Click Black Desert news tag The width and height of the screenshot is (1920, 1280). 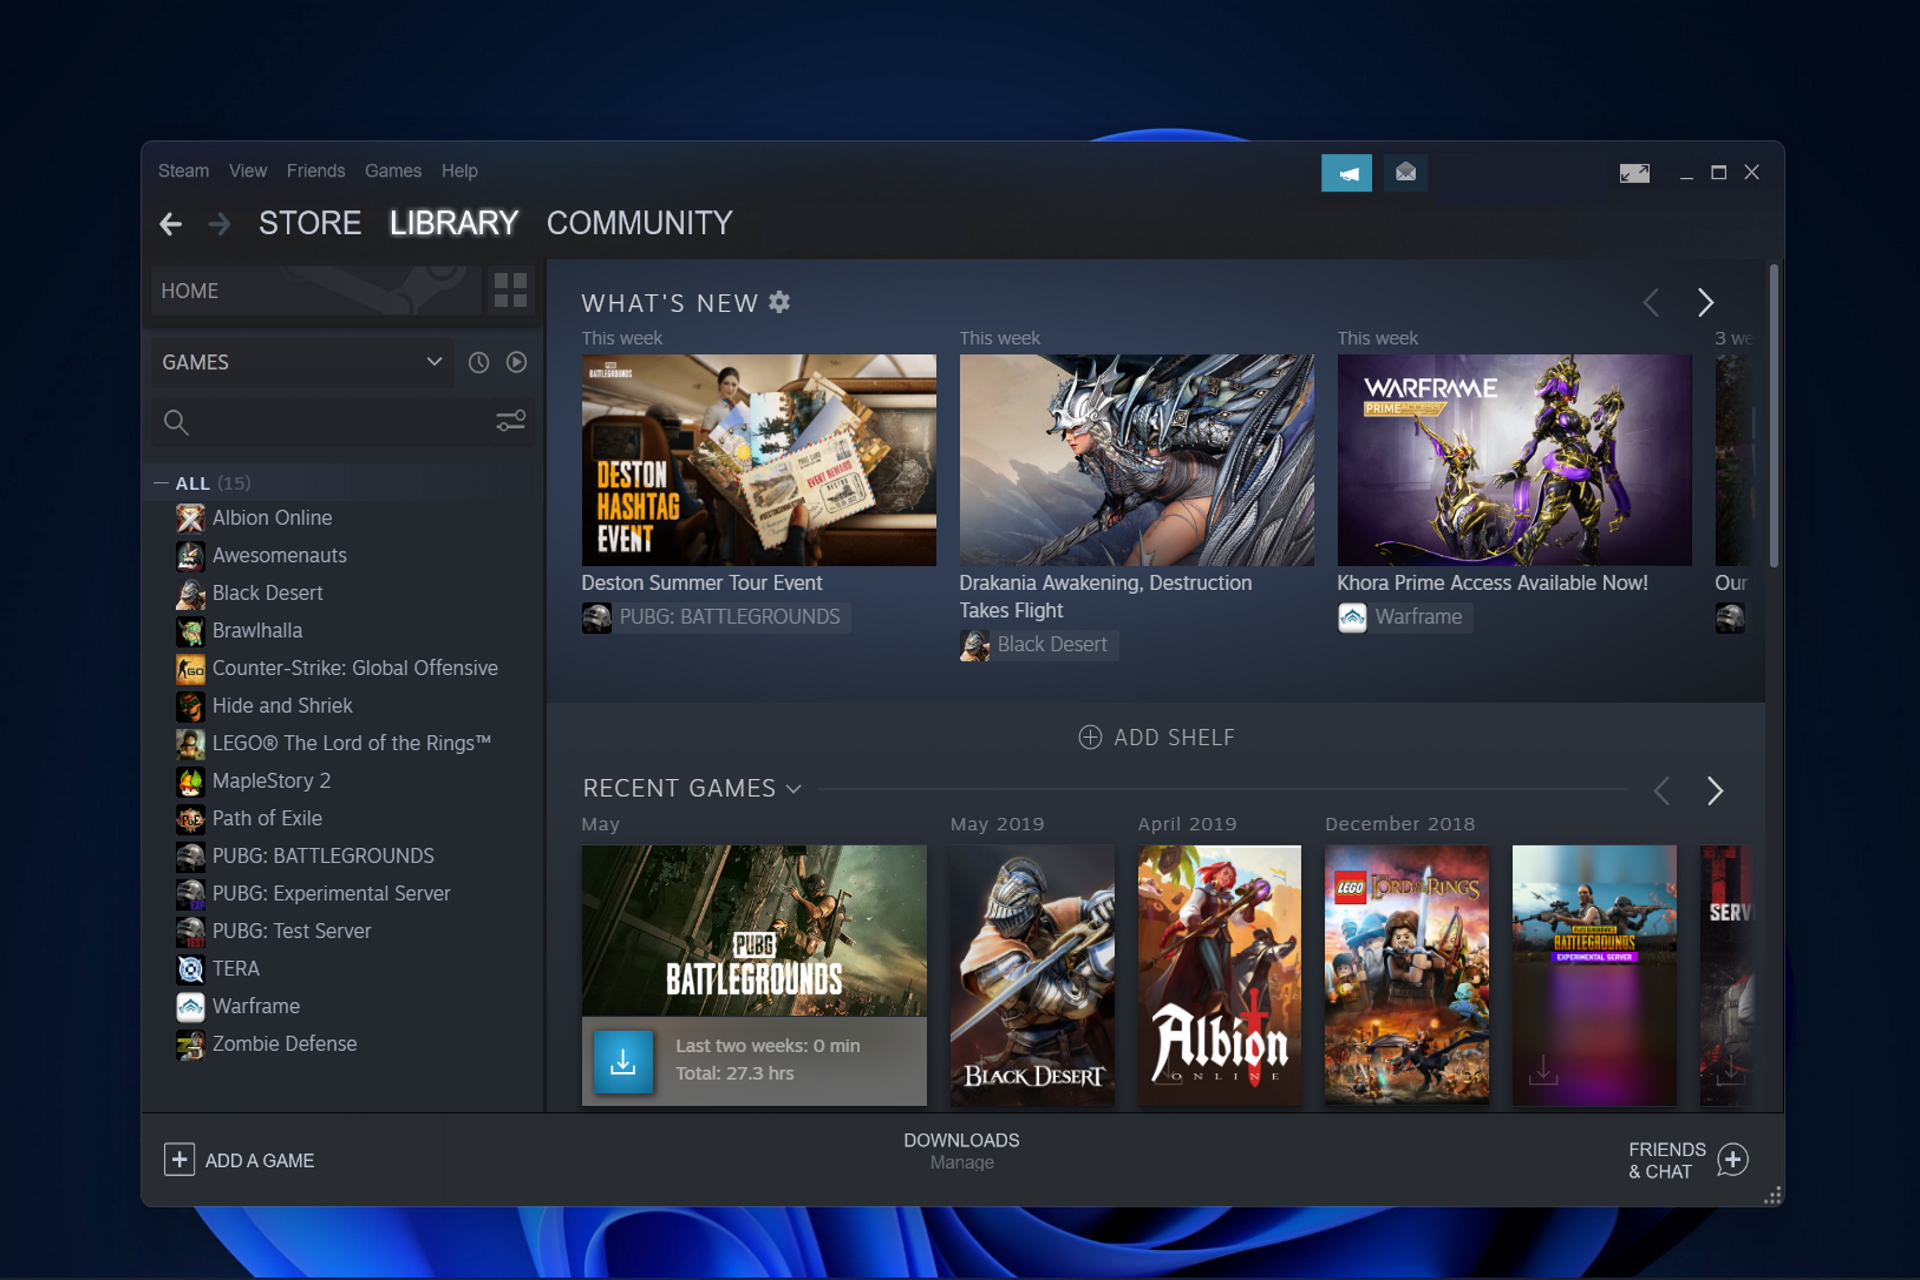(1038, 645)
